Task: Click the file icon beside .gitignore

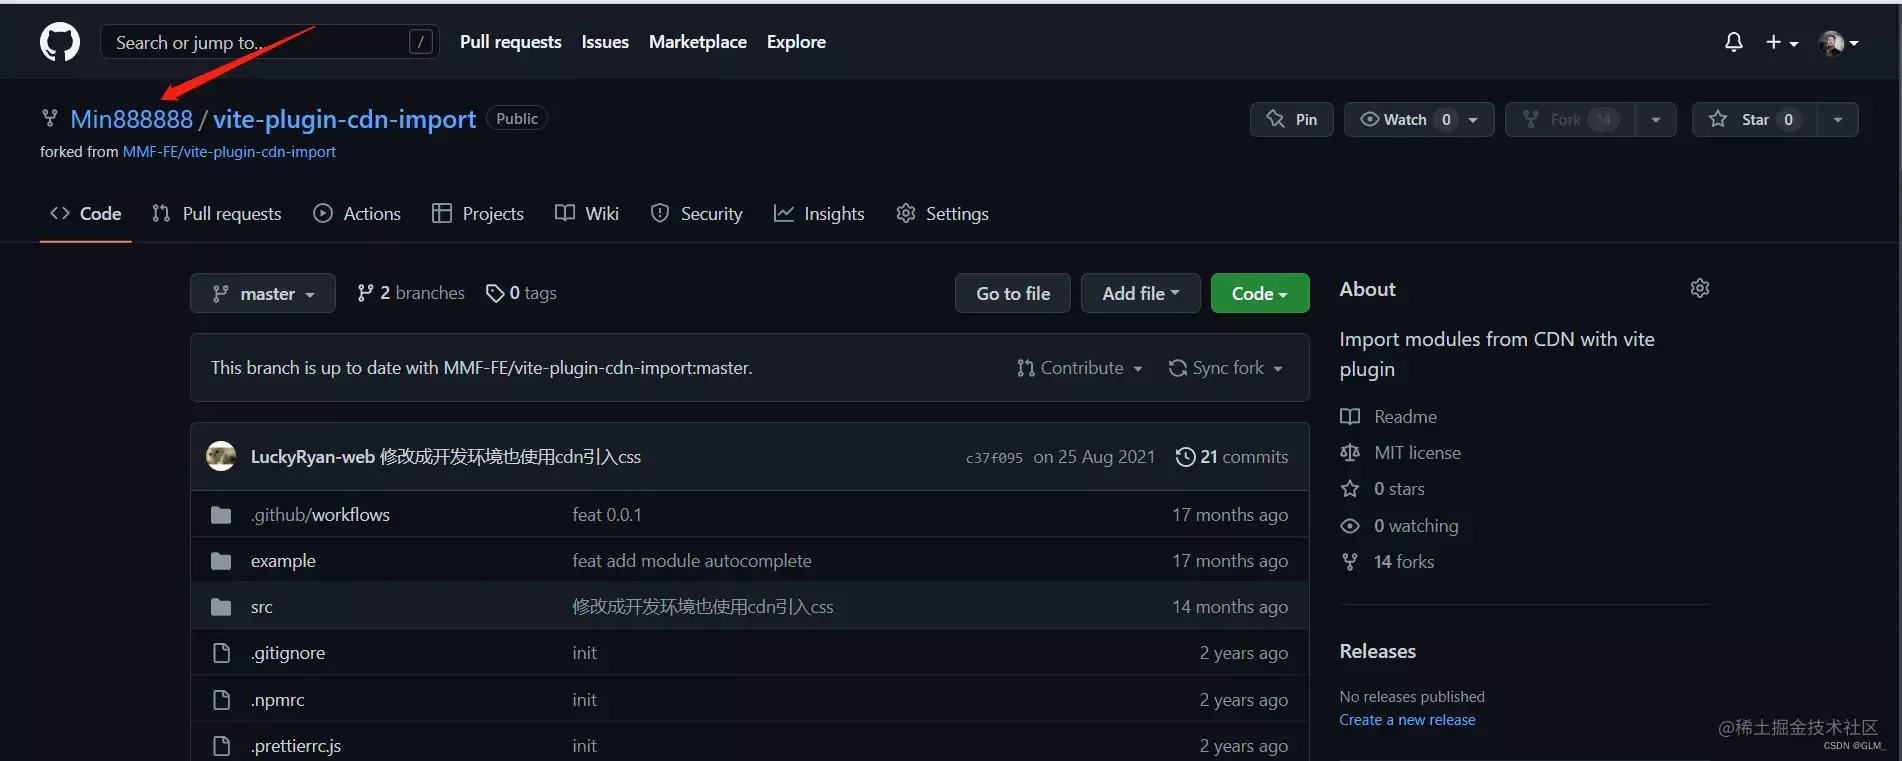Action: [221, 653]
